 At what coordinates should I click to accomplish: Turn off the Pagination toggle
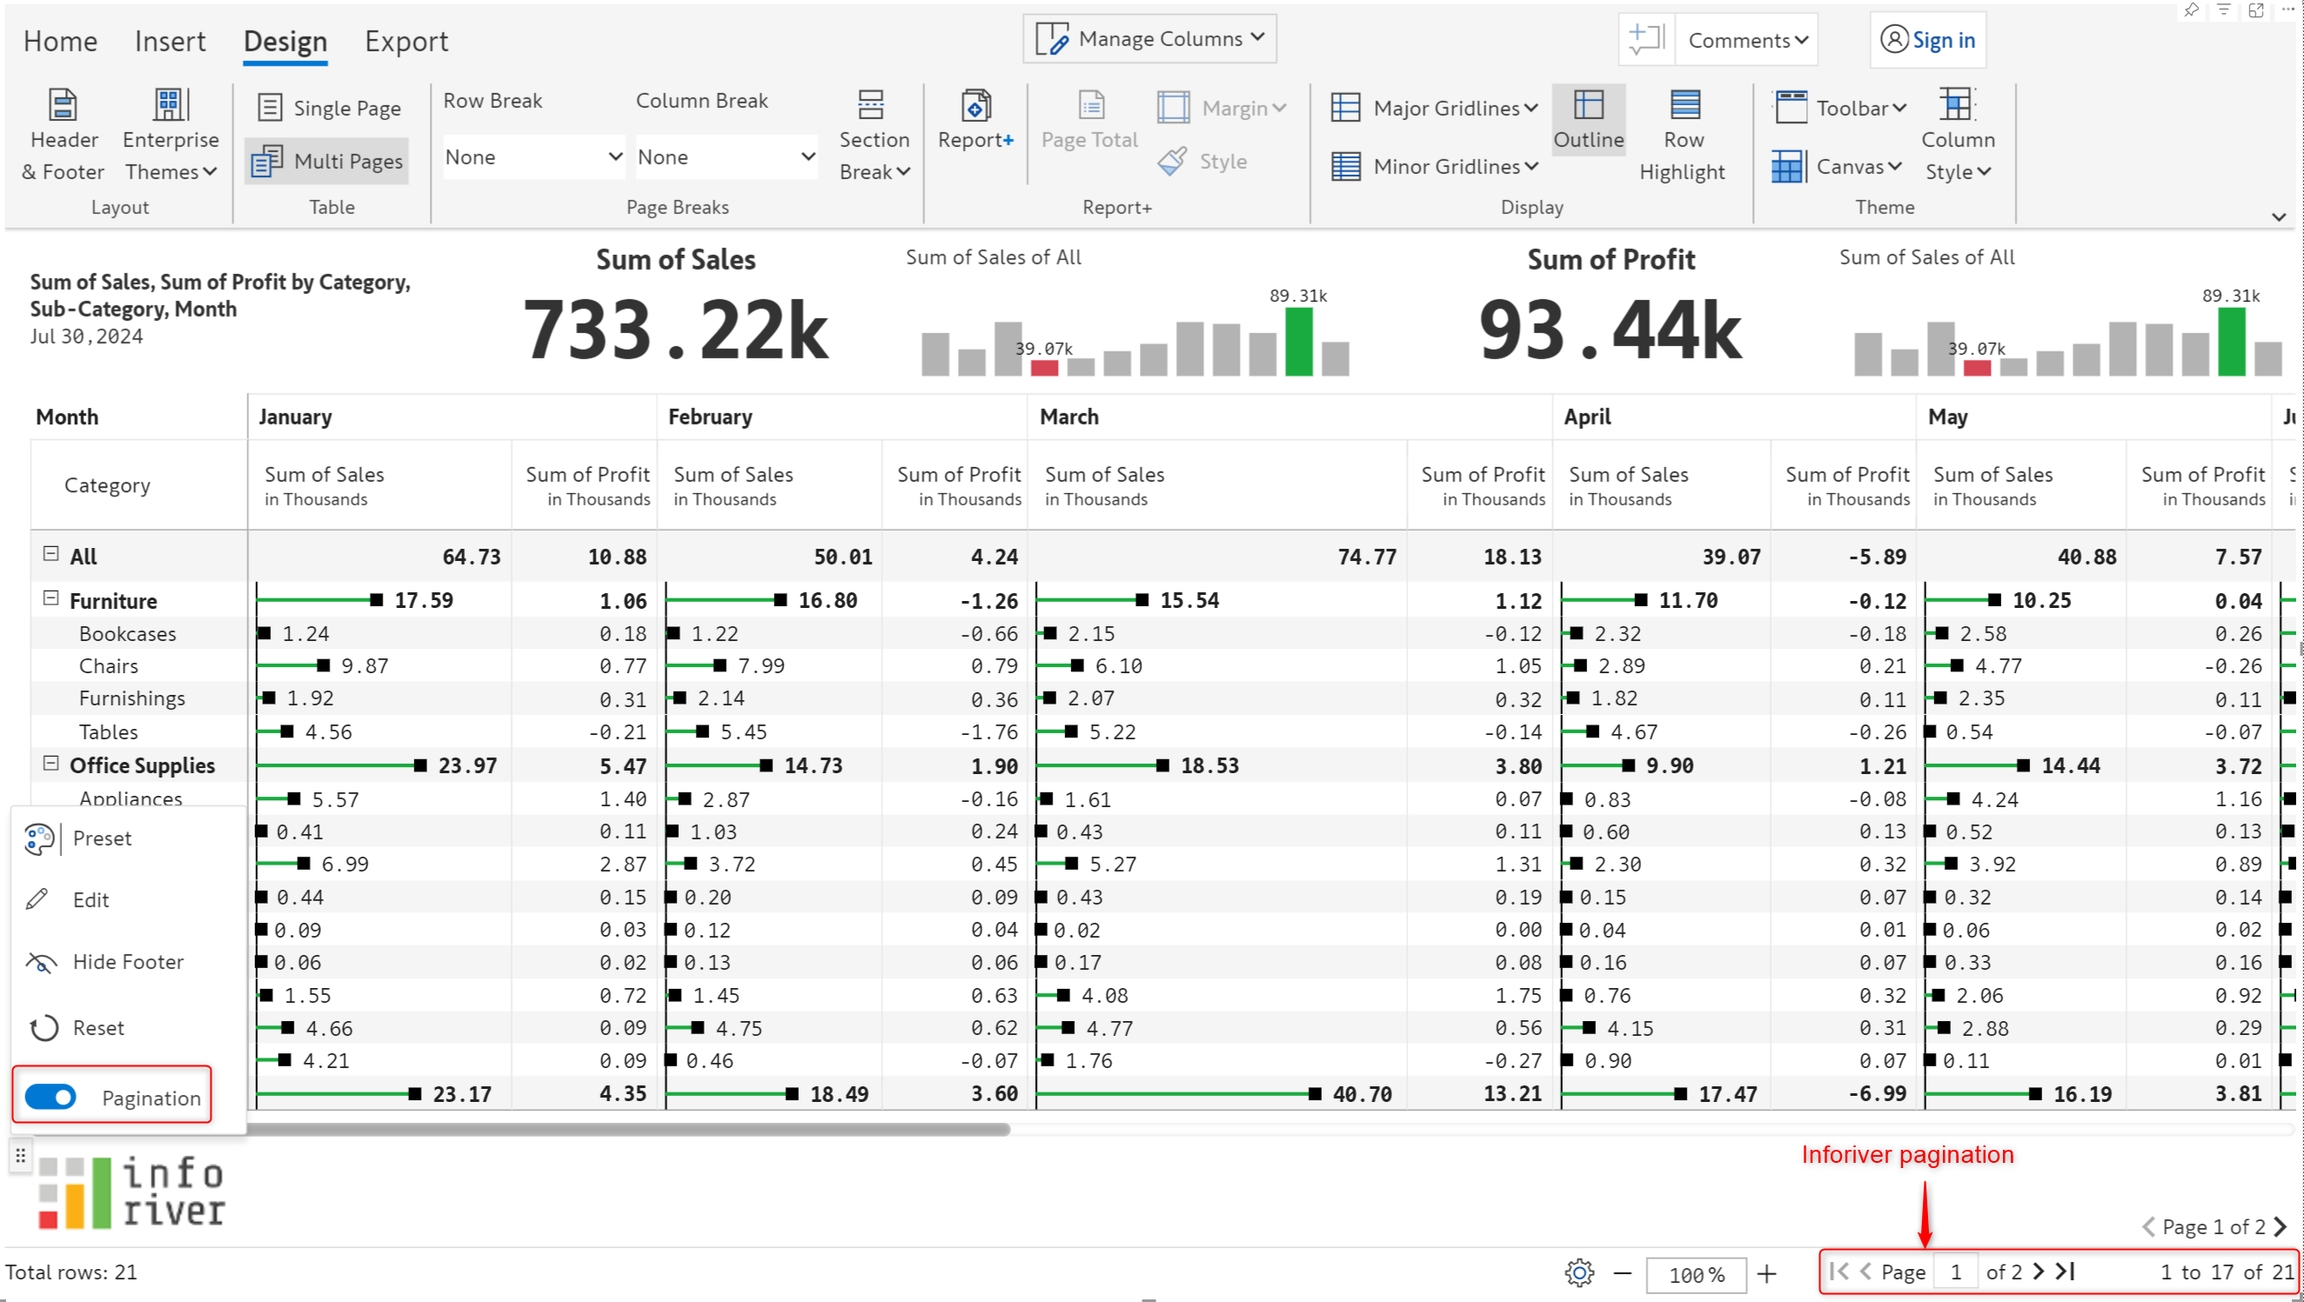click(51, 1097)
